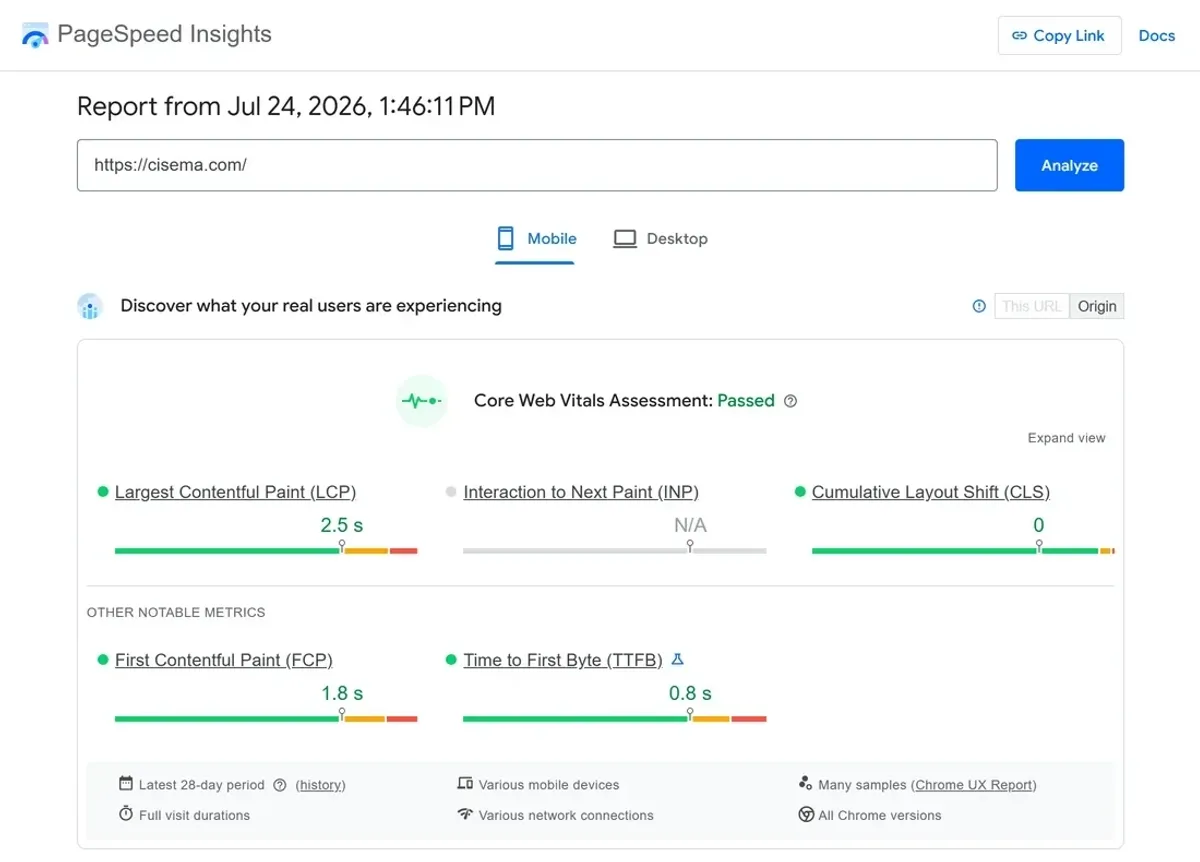Click the PageSpeed Insights logo icon
The image size is (1200, 862).
tap(35, 36)
